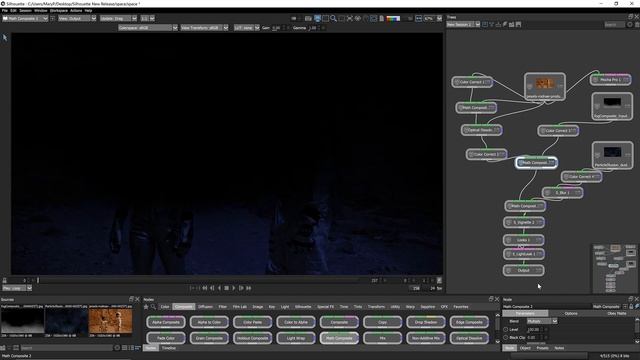Select the Mocha Pro 1 node in Trees
640x360 pixels.
(x=610, y=80)
